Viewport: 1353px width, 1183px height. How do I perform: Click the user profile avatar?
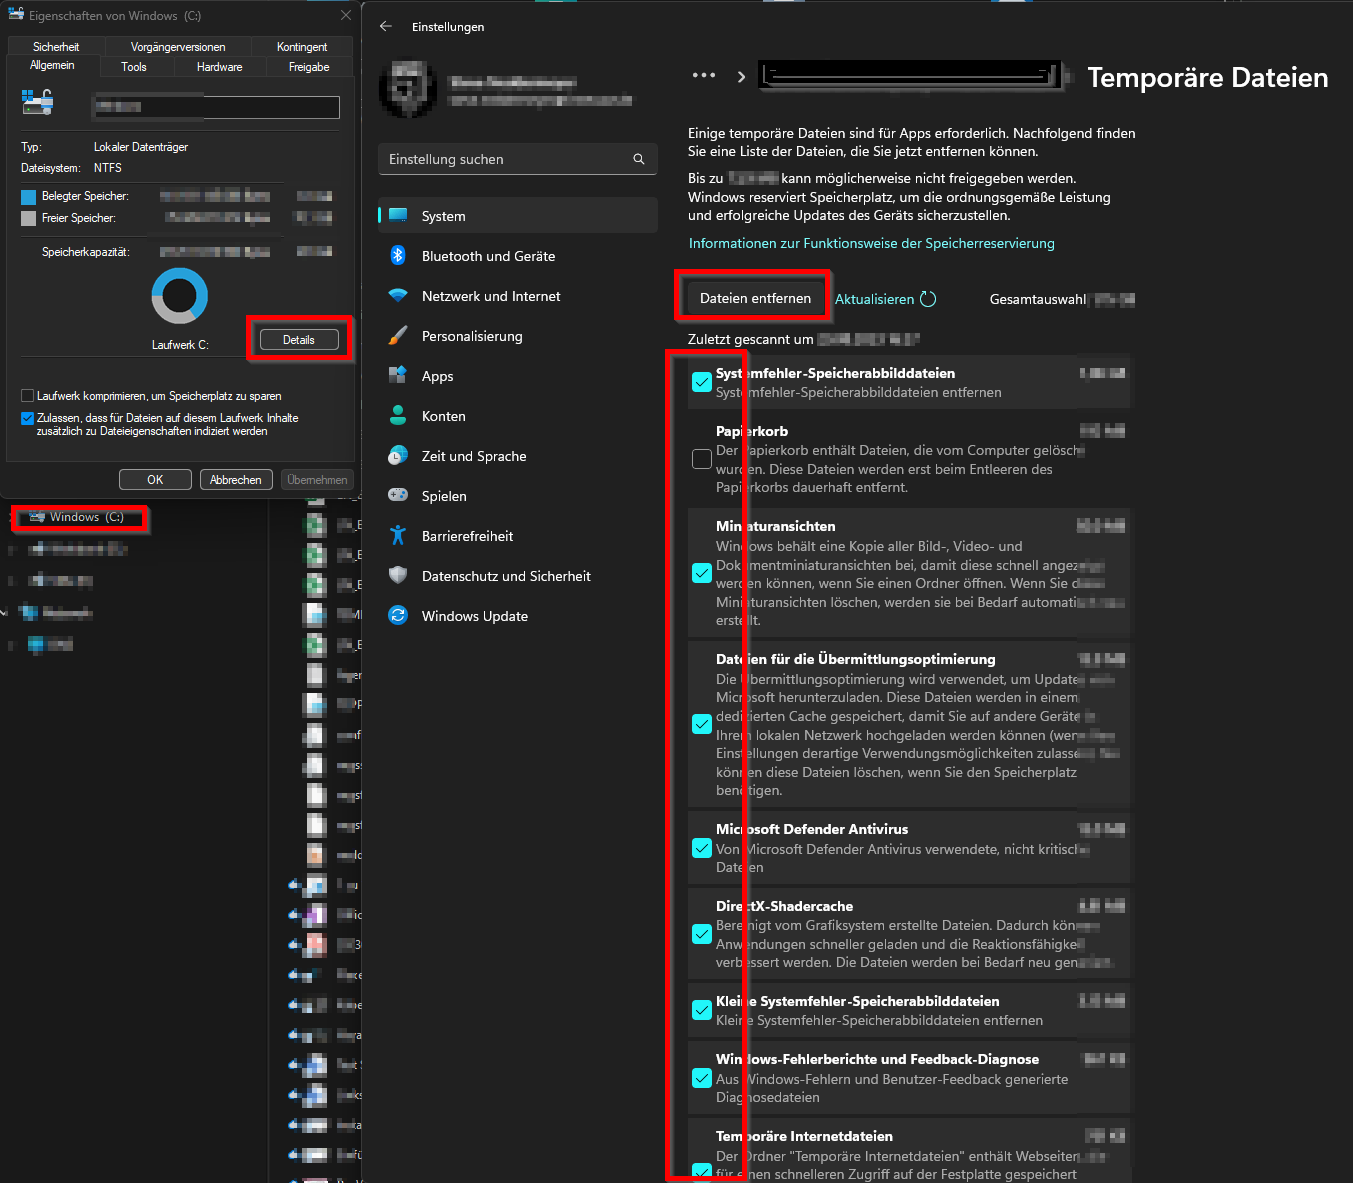point(408,89)
